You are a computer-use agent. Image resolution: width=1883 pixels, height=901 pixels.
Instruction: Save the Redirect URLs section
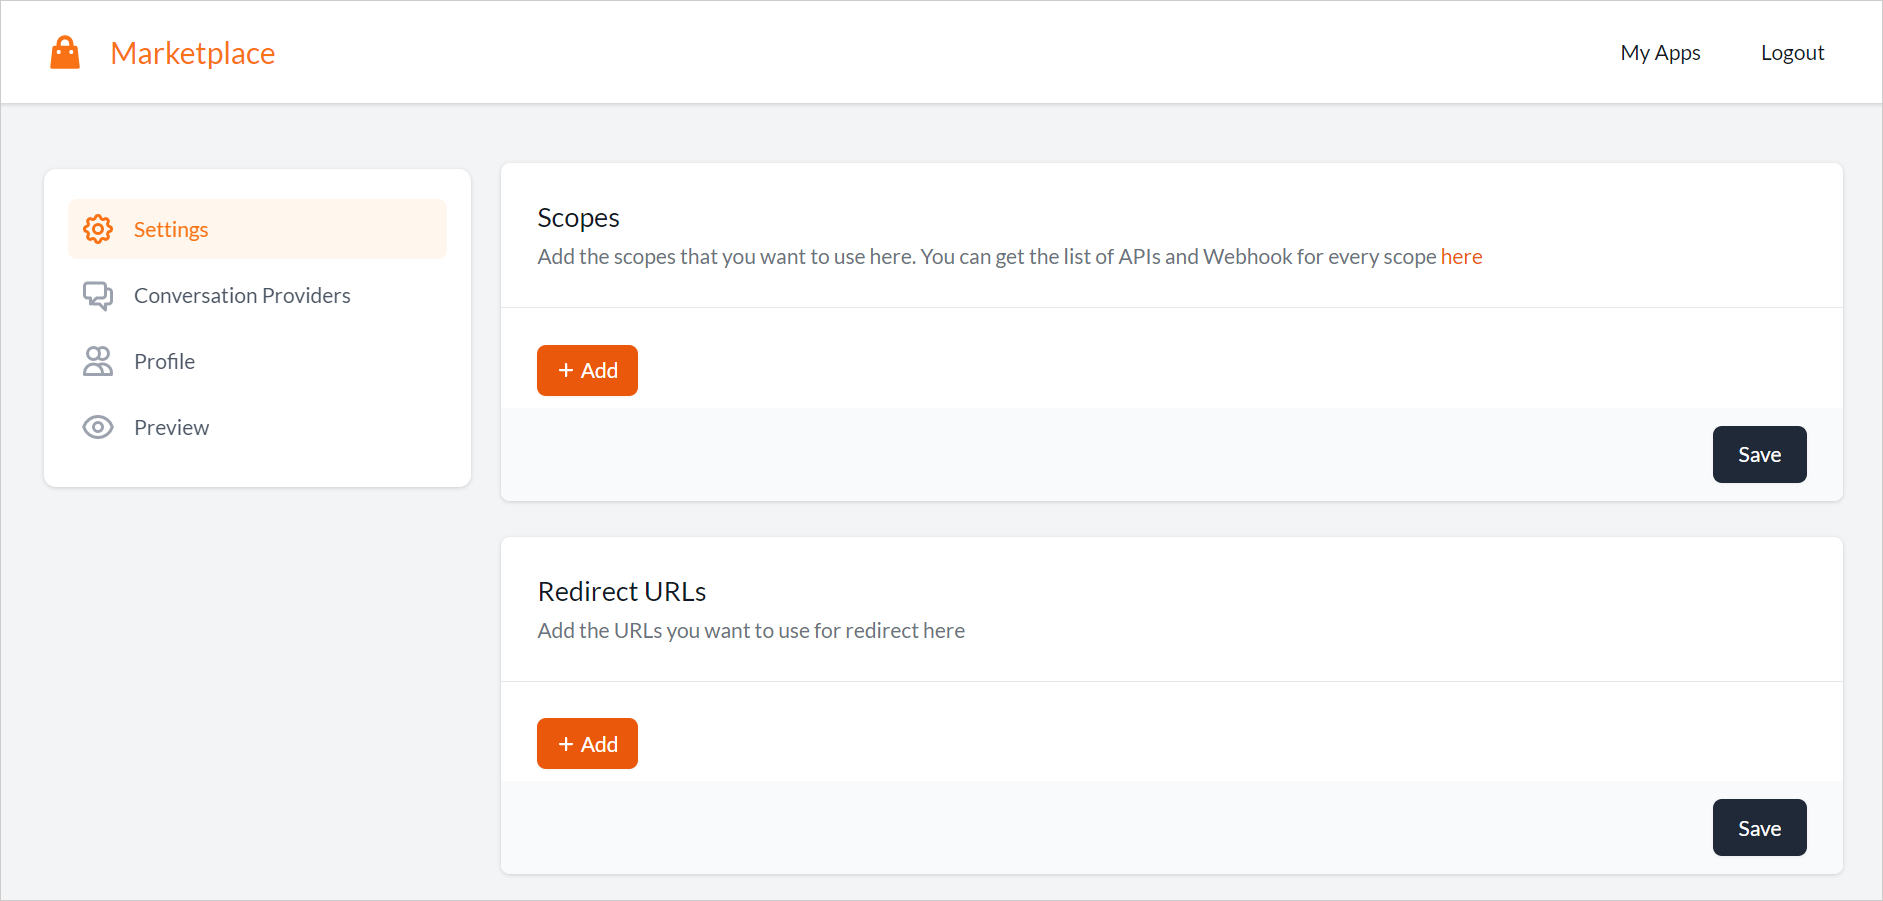1759,827
